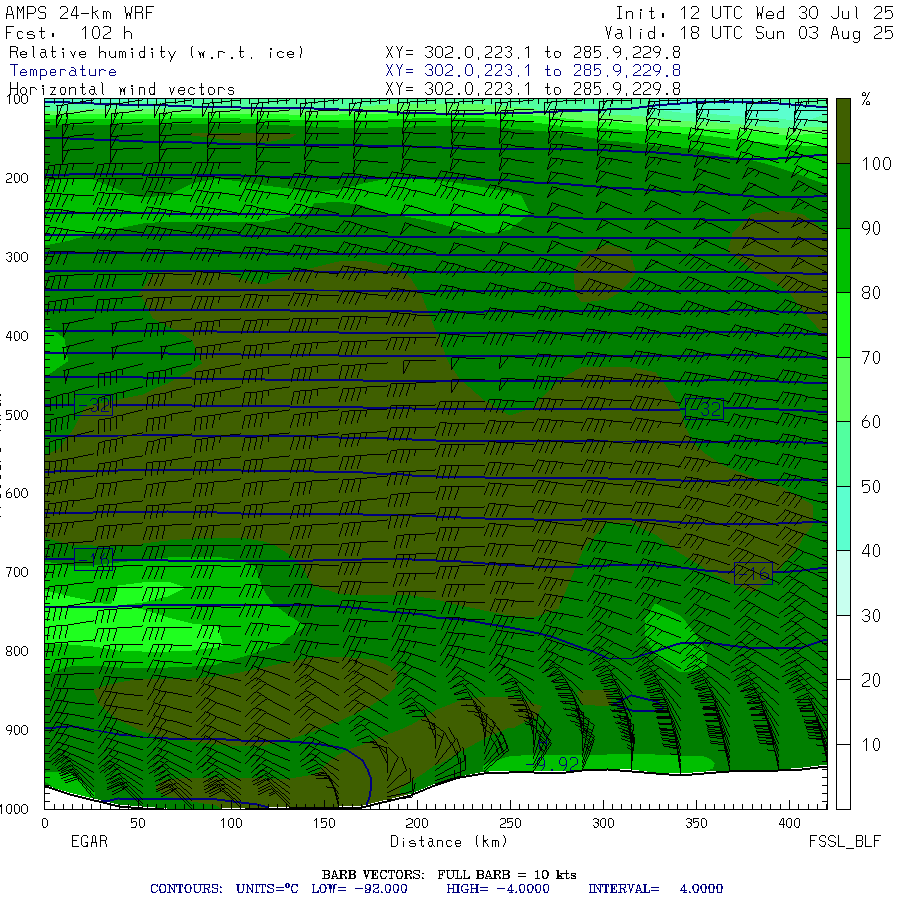Click the 0 distance axis label
The width and height of the screenshot is (900, 900).
coord(45,823)
